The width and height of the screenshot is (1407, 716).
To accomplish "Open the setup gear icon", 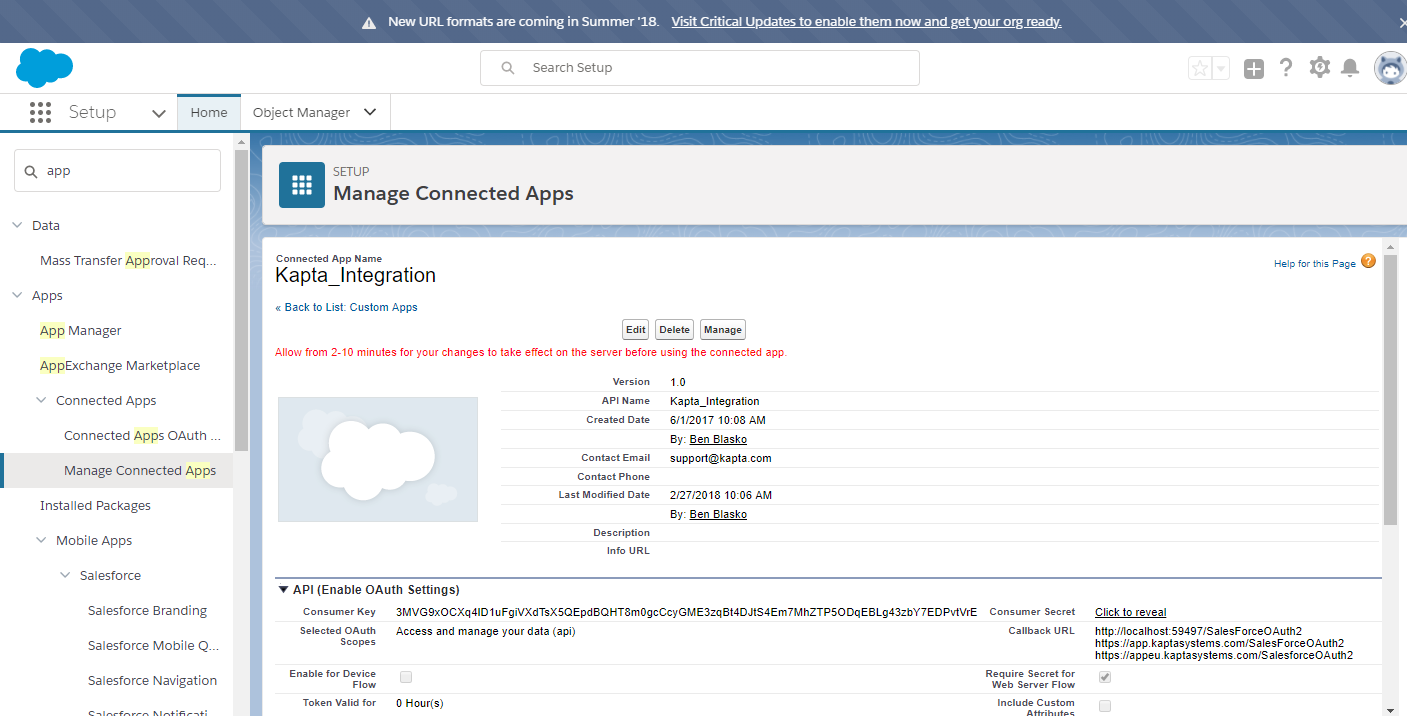I will 1320,67.
